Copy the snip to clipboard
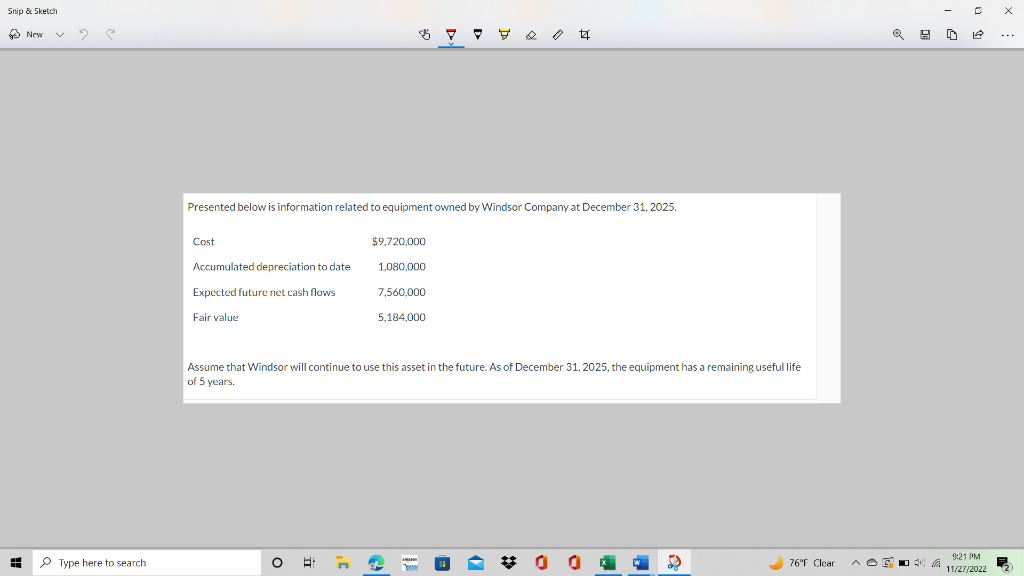1024x576 pixels. [952, 35]
